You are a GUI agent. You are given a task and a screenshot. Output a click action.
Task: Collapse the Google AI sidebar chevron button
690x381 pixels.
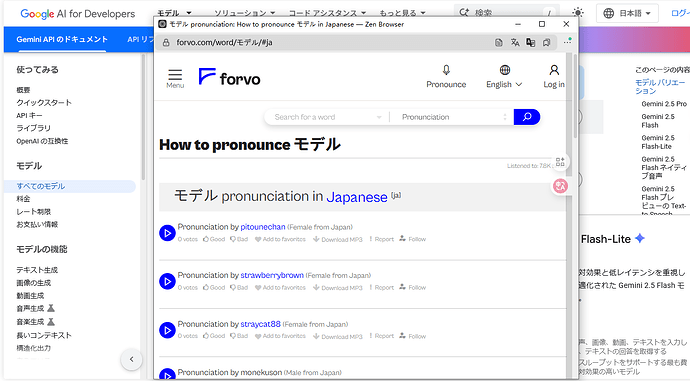click(x=131, y=359)
